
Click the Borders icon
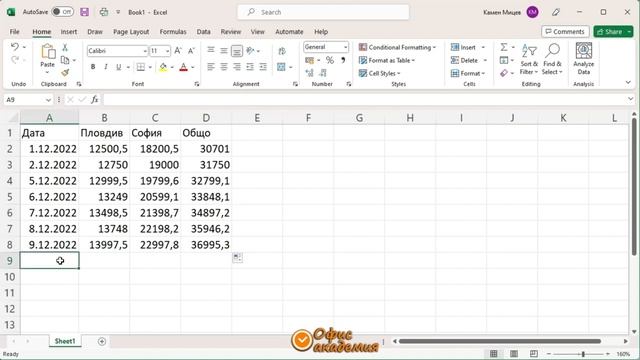141,67
